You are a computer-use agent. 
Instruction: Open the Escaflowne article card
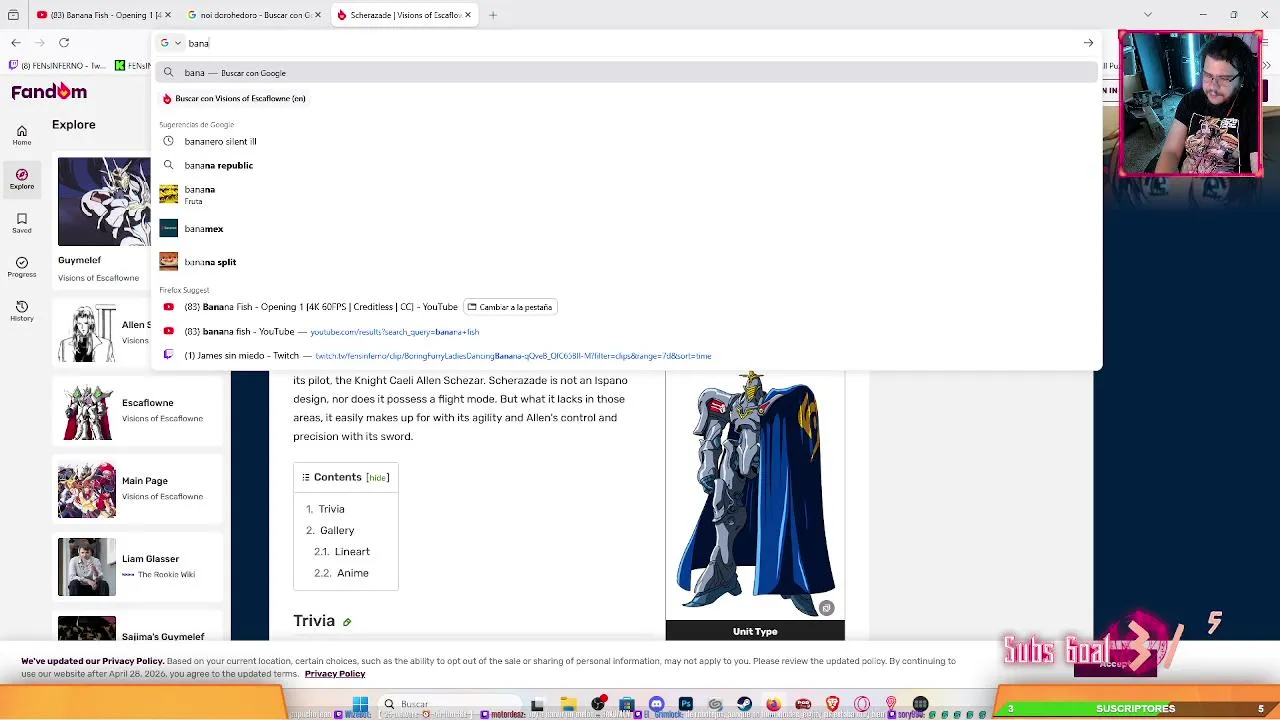click(x=140, y=411)
